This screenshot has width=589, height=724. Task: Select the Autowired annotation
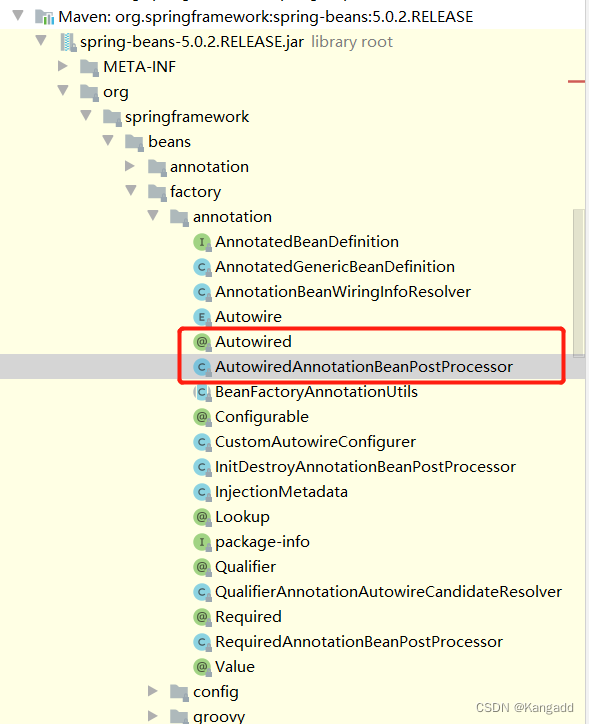[x=253, y=342]
